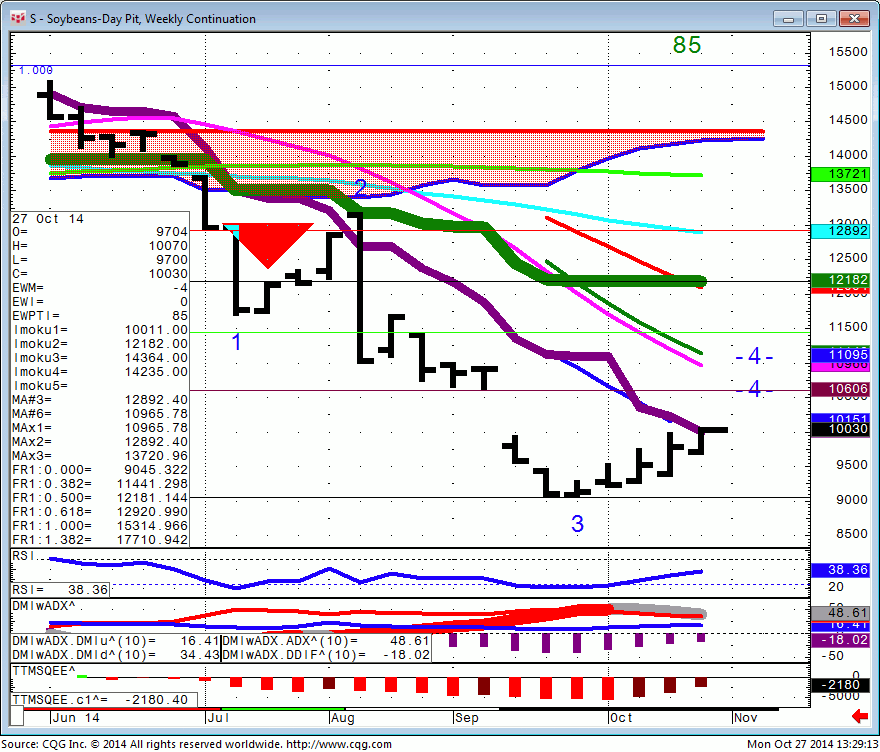Click the H= 10070 high value row

[100, 246]
